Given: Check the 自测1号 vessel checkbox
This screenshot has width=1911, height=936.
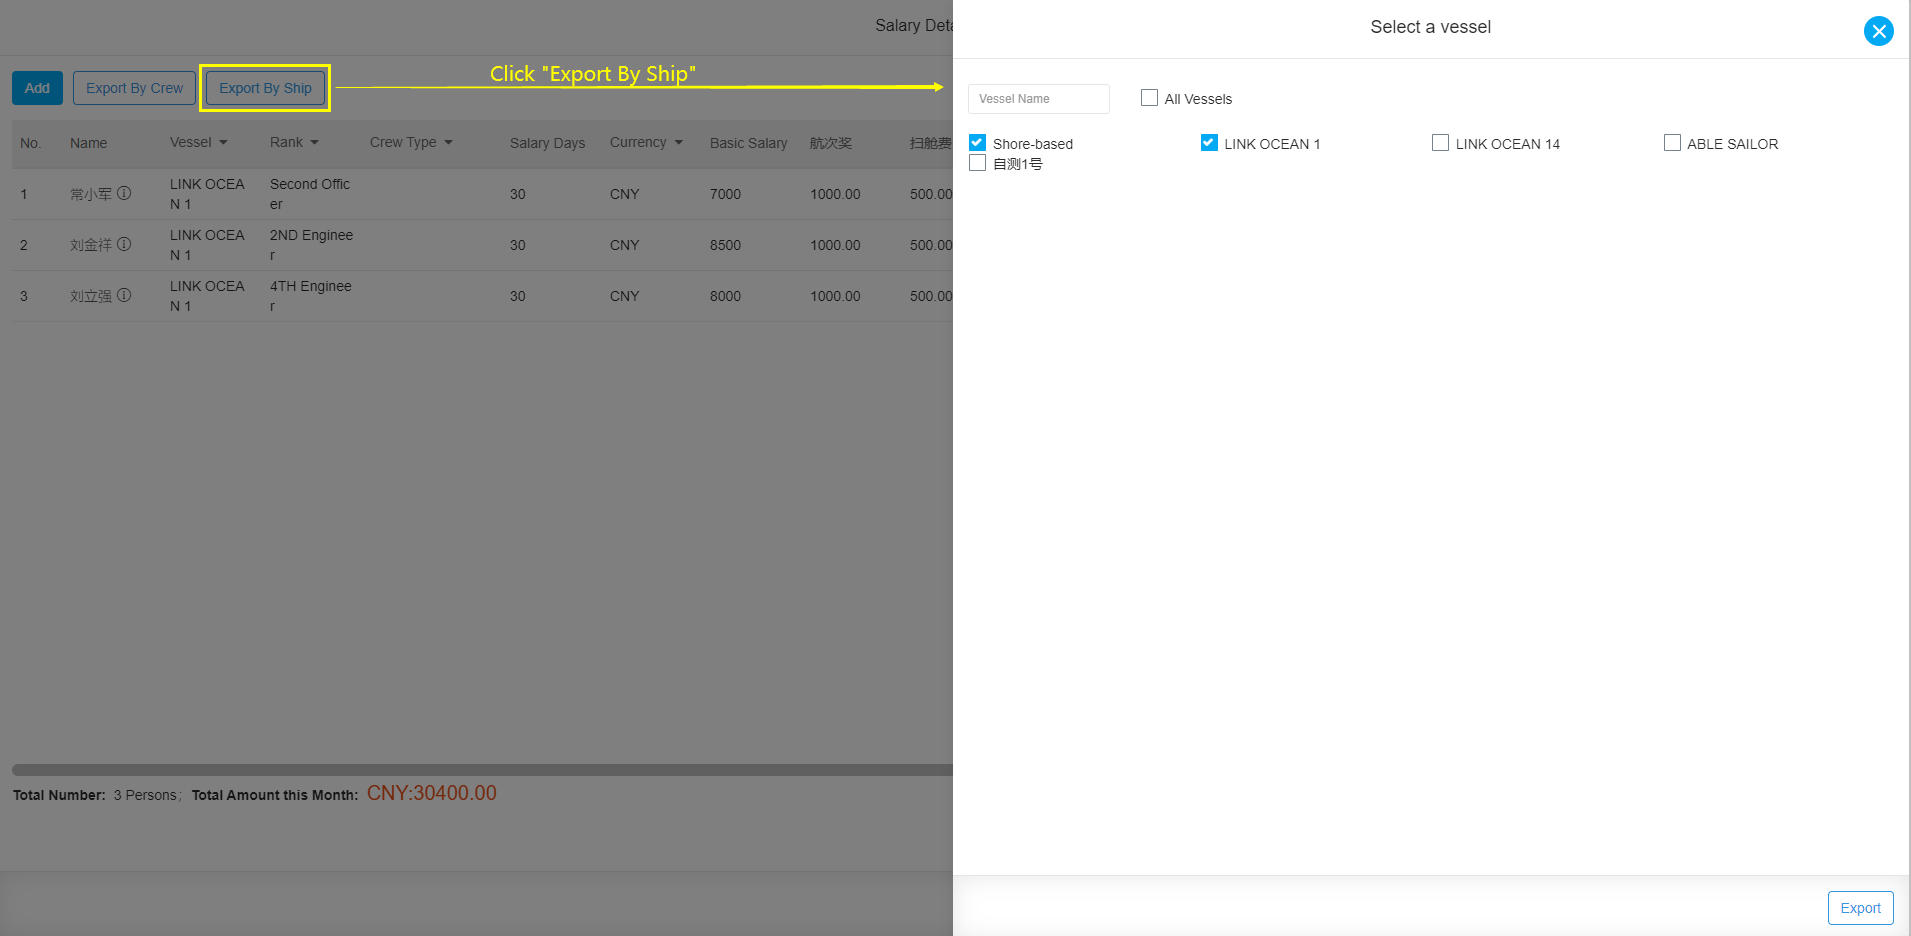Looking at the screenshot, I should click(977, 163).
